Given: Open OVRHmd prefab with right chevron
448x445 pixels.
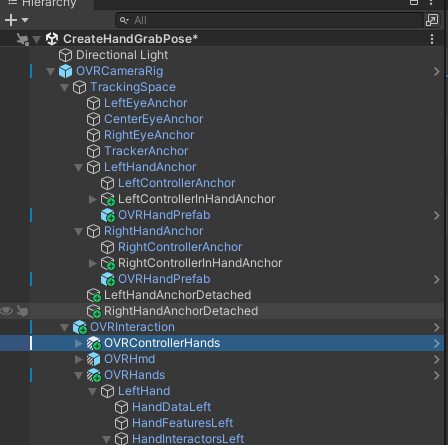Looking at the screenshot, I should [436, 359].
